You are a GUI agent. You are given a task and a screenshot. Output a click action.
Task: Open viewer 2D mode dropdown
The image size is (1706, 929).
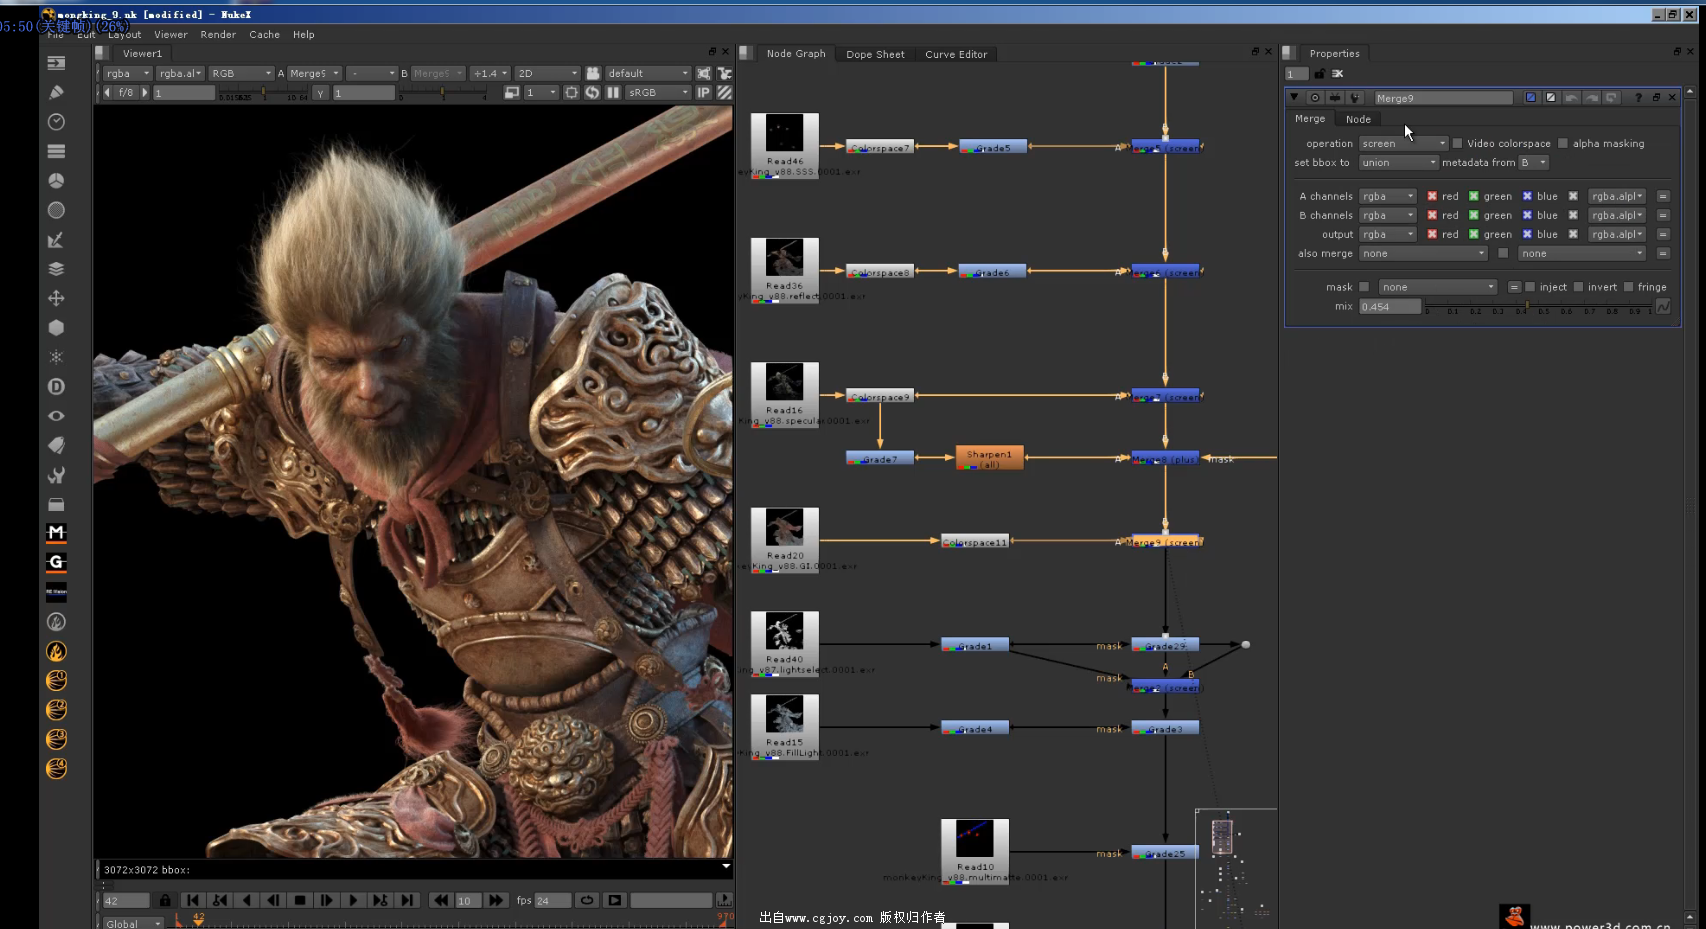[x=547, y=73]
